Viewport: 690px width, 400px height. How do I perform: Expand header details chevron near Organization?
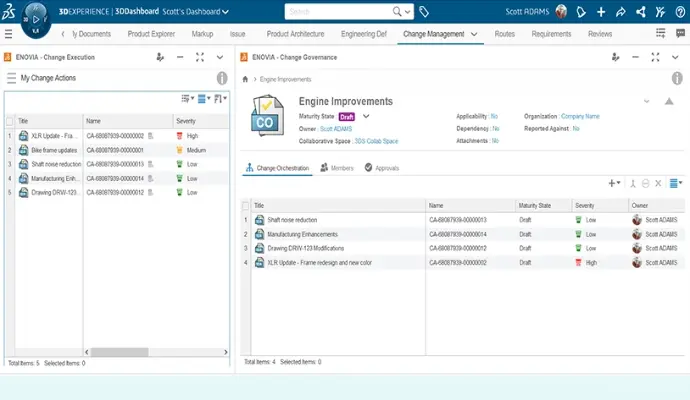pyautogui.click(x=646, y=101)
